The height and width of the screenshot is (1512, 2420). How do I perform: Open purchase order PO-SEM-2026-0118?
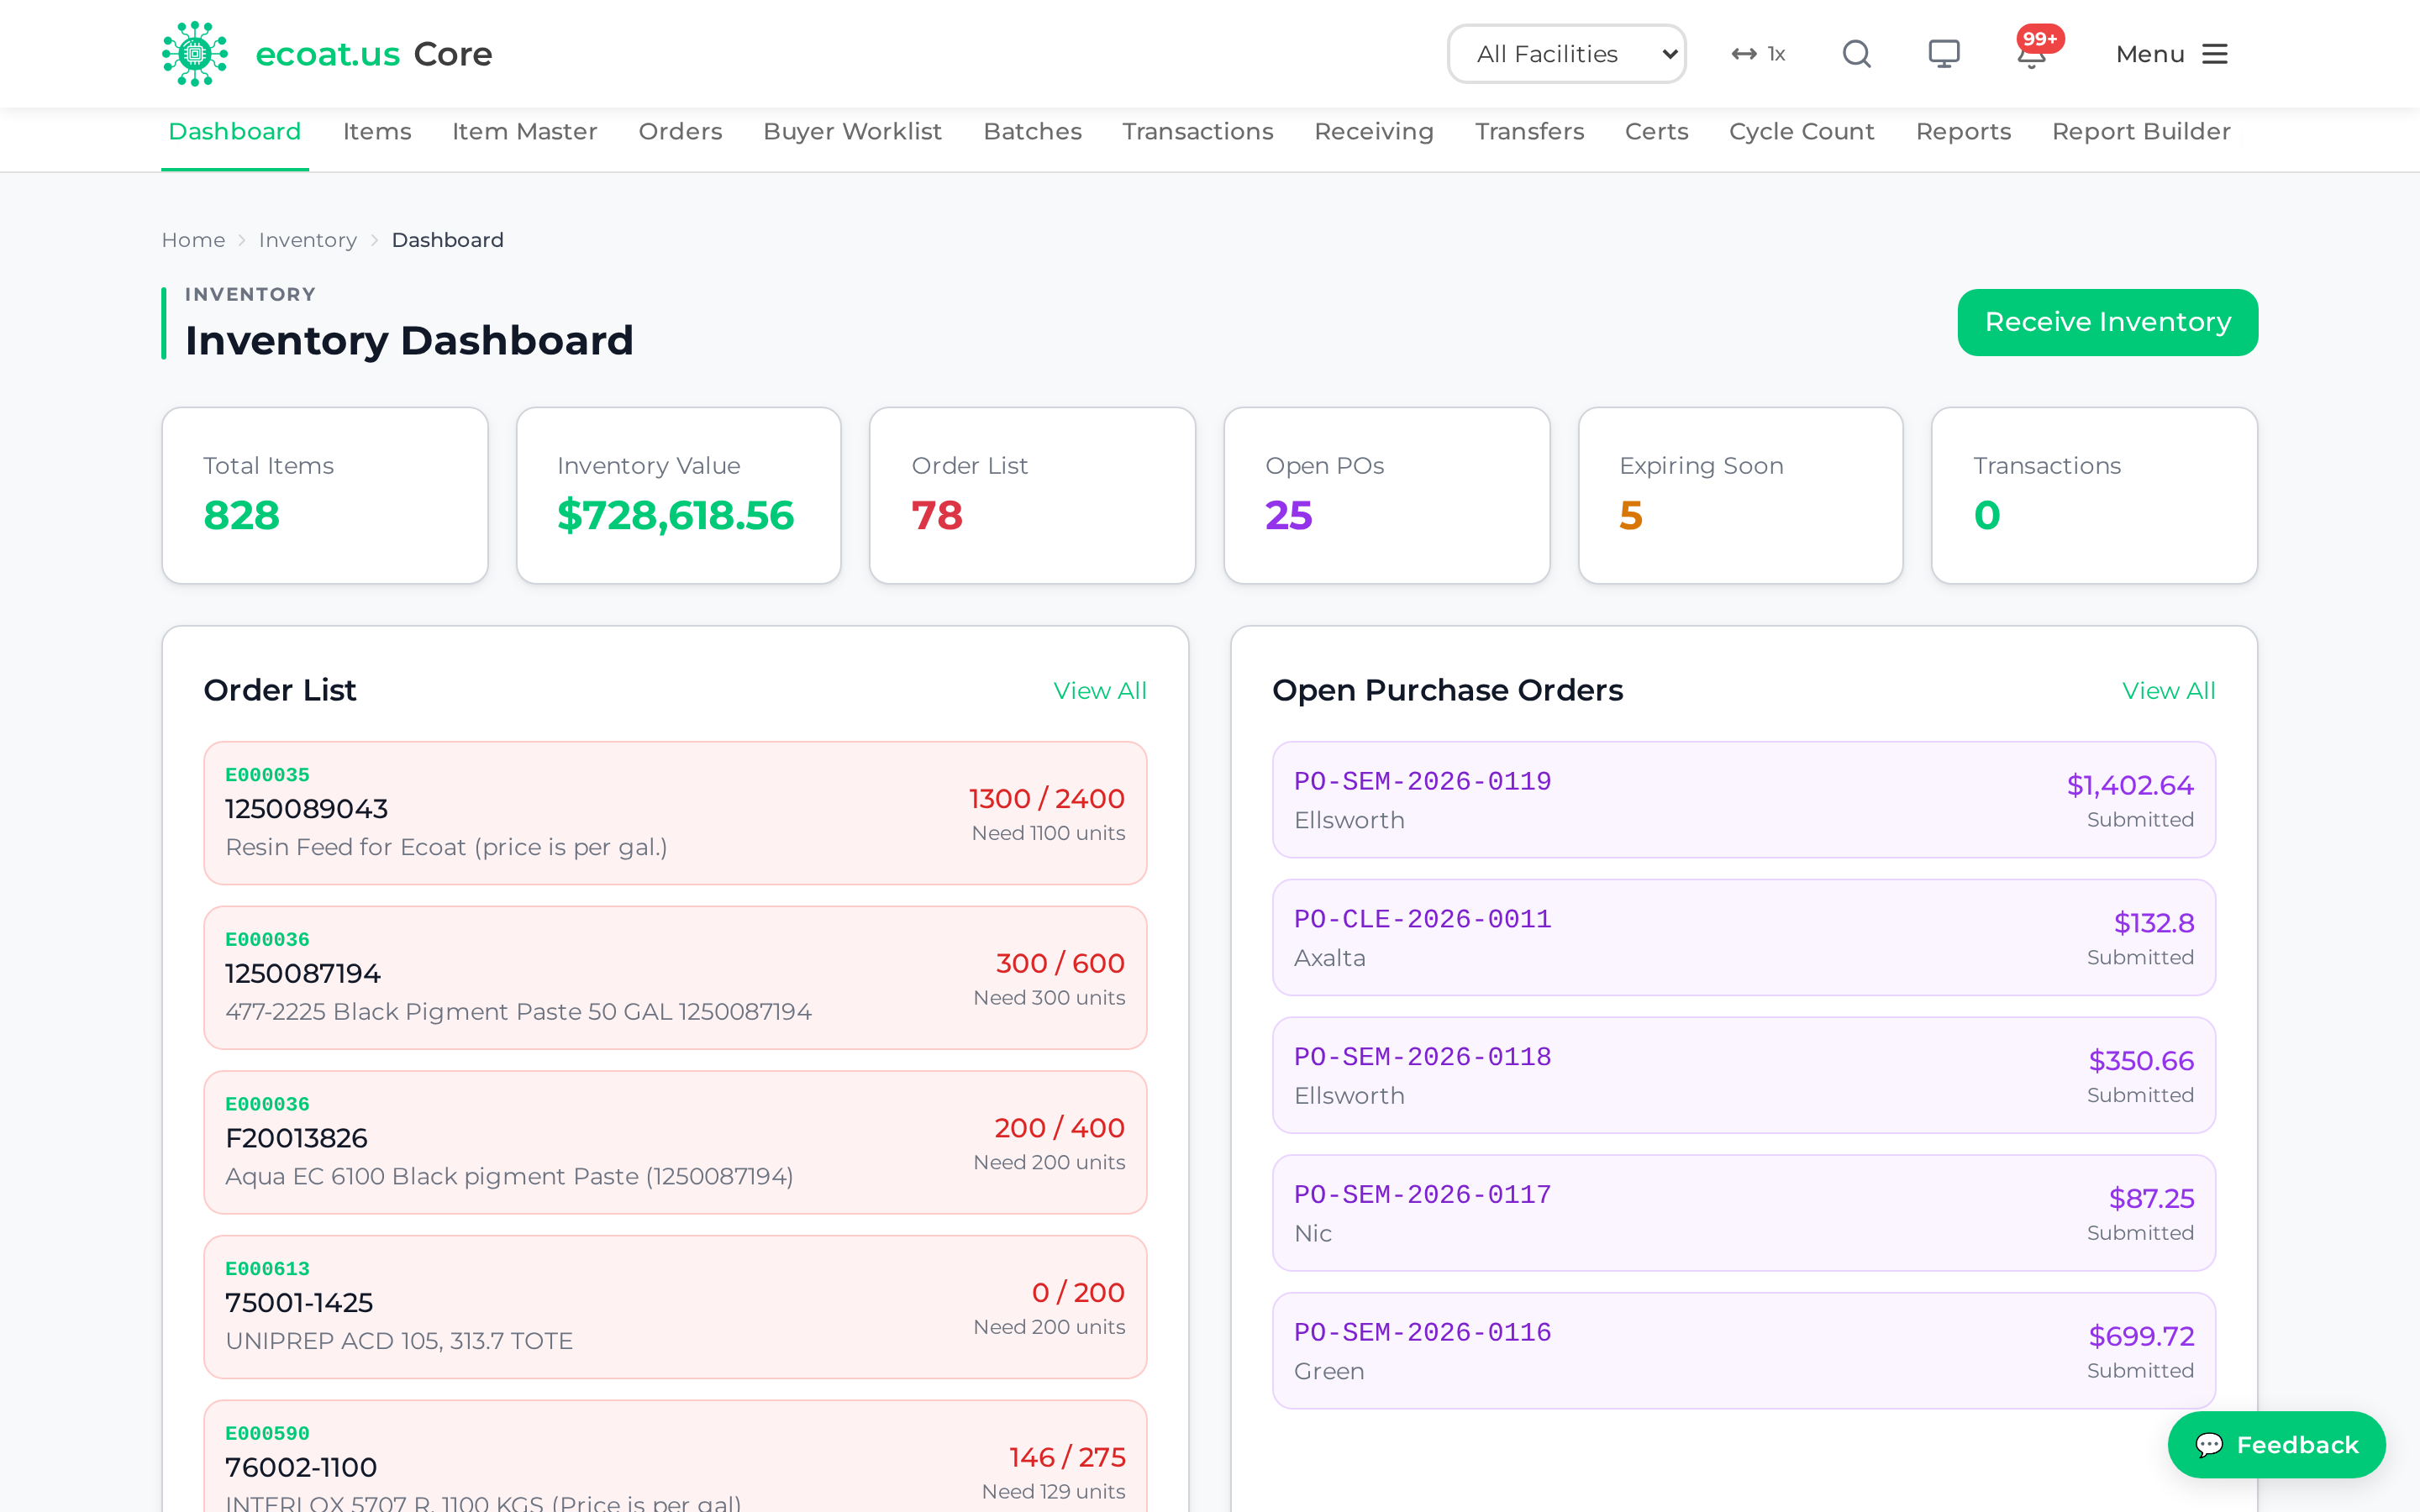coord(1743,1075)
